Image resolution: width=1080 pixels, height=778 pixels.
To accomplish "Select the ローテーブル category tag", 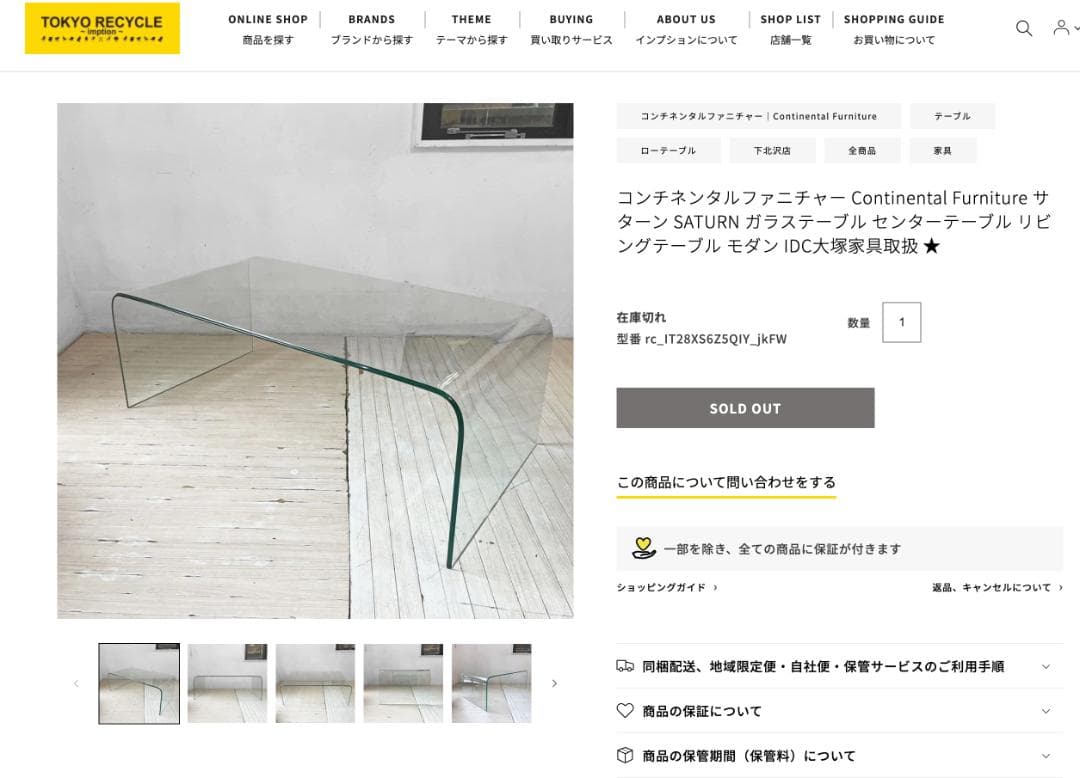I will (x=668, y=151).
